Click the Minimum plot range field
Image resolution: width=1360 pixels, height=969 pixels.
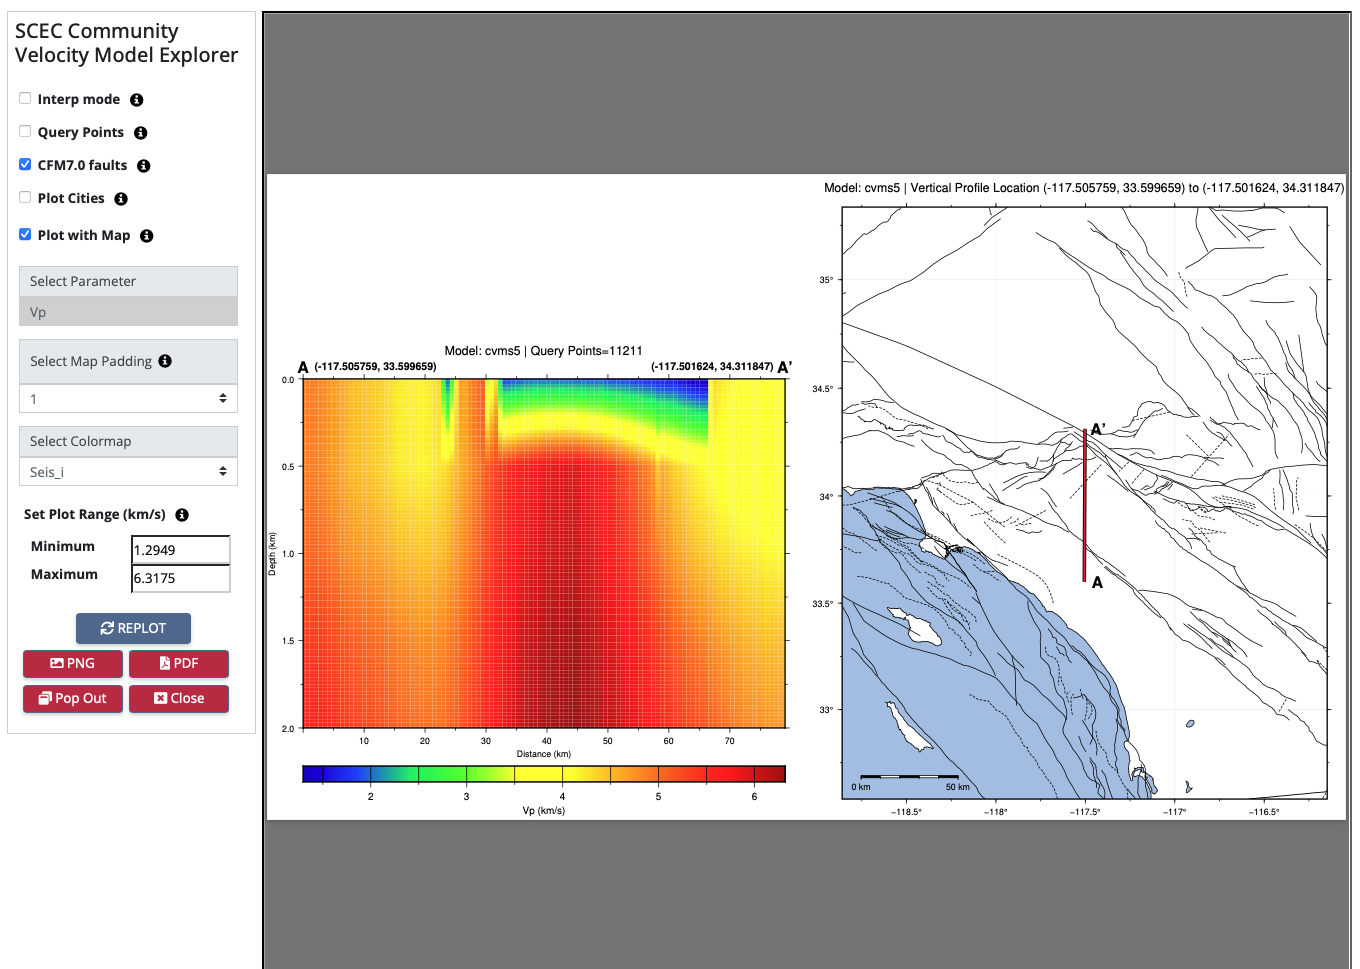click(181, 550)
